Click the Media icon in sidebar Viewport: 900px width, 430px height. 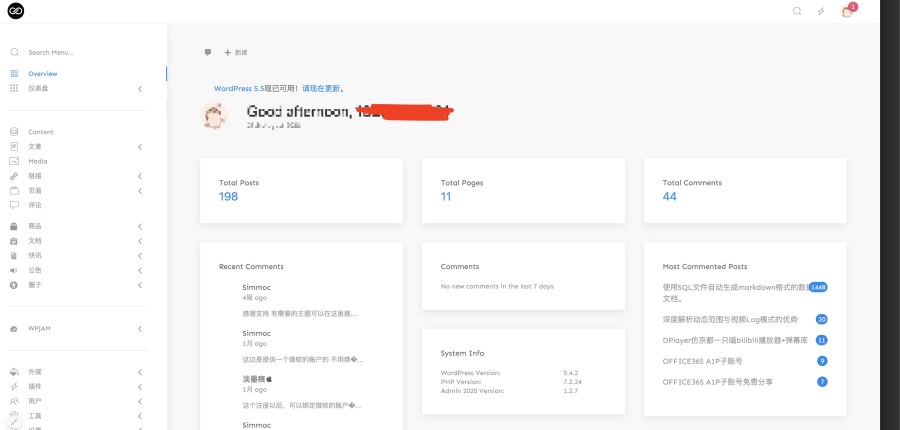pos(14,161)
